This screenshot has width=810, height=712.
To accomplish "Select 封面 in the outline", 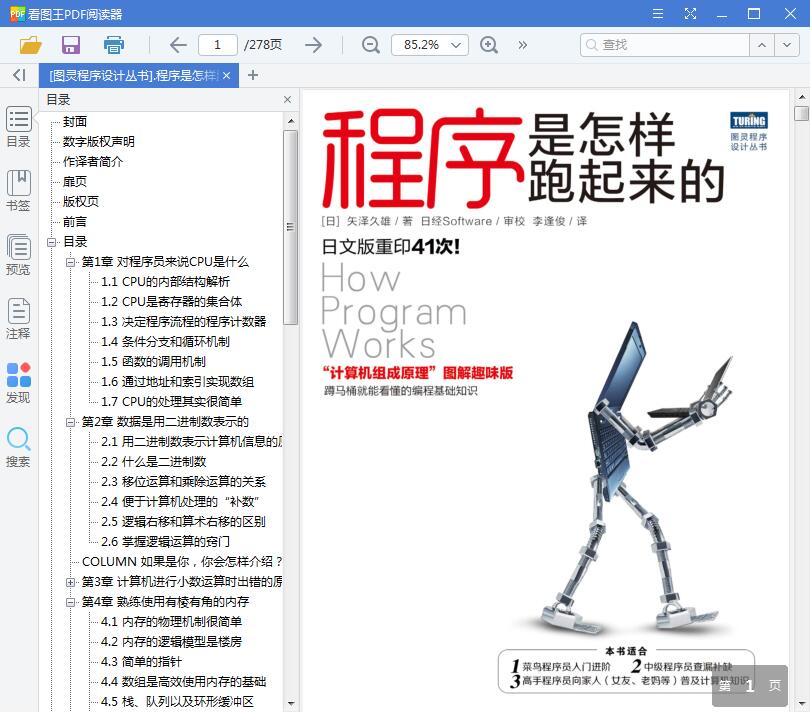I will point(75,121).
